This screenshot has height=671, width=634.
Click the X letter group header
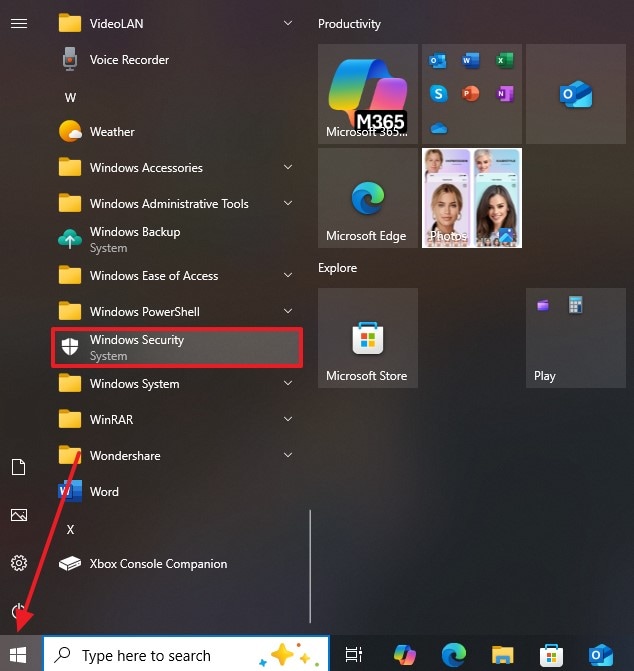[70, 529]
